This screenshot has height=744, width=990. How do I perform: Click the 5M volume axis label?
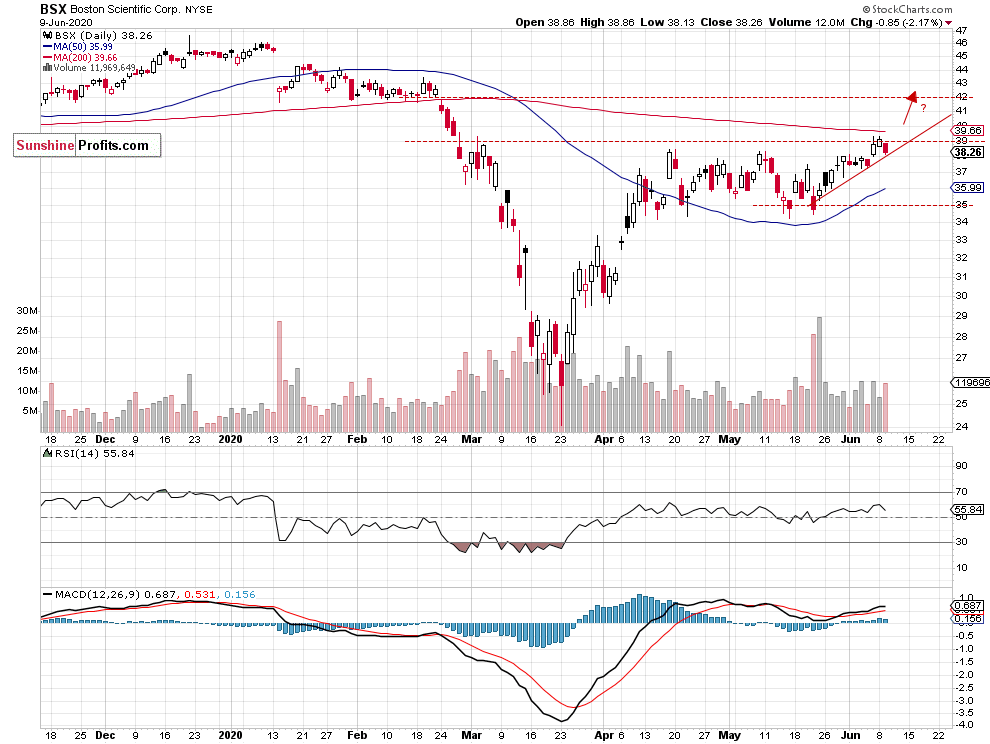(x=30, y=411)
